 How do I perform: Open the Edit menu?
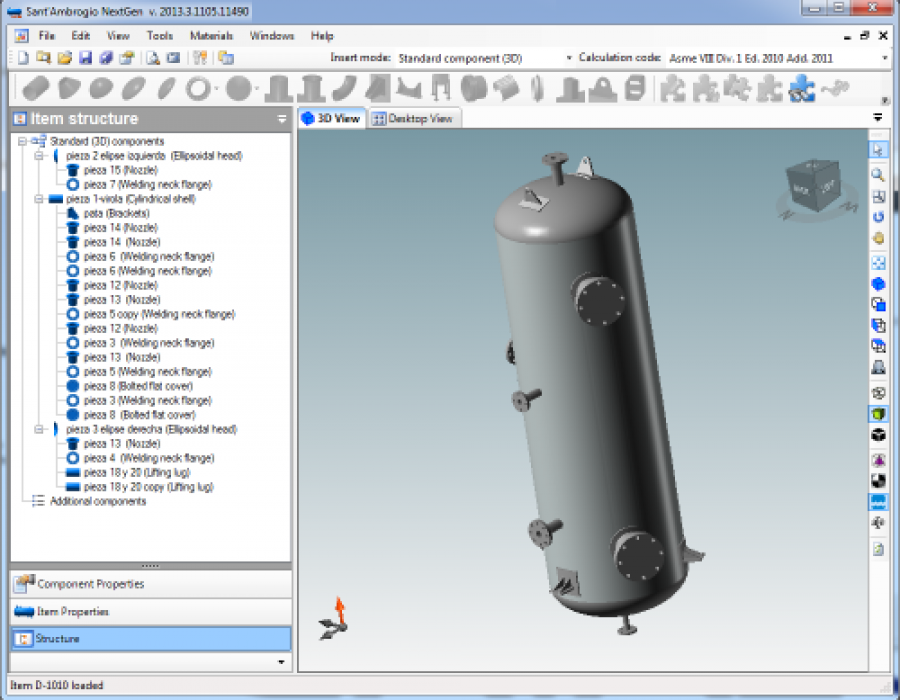point(80,36)
